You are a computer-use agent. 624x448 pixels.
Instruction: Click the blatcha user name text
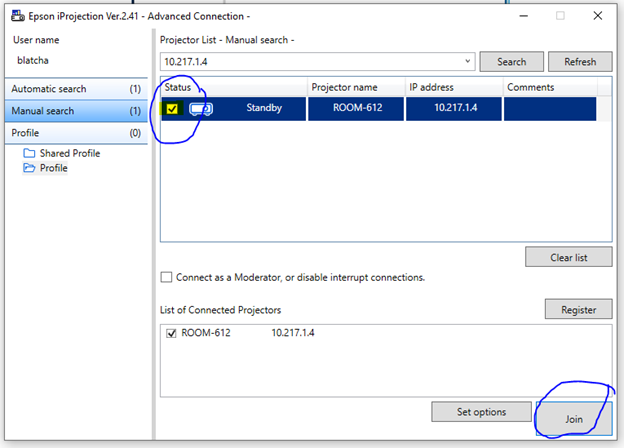(33, 60)
